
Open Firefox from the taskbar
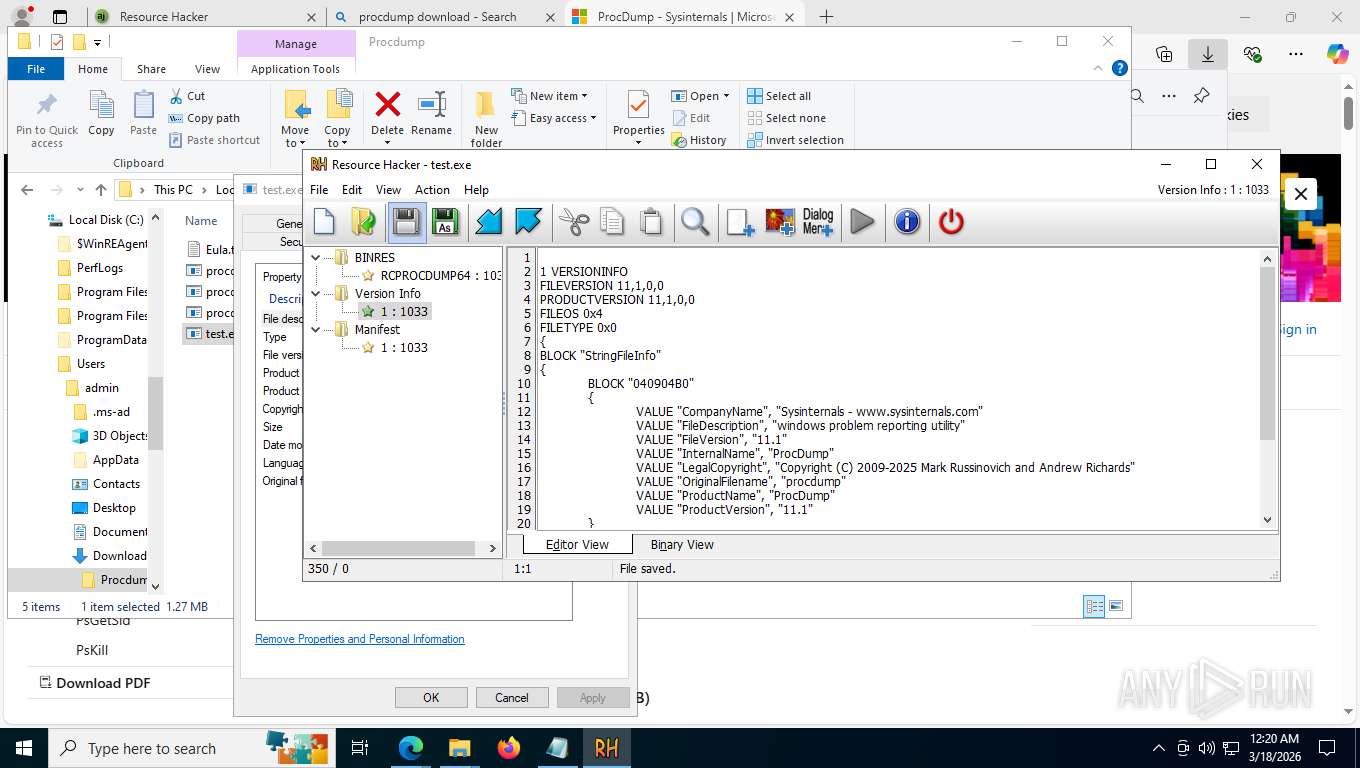(x=509, y=748)
